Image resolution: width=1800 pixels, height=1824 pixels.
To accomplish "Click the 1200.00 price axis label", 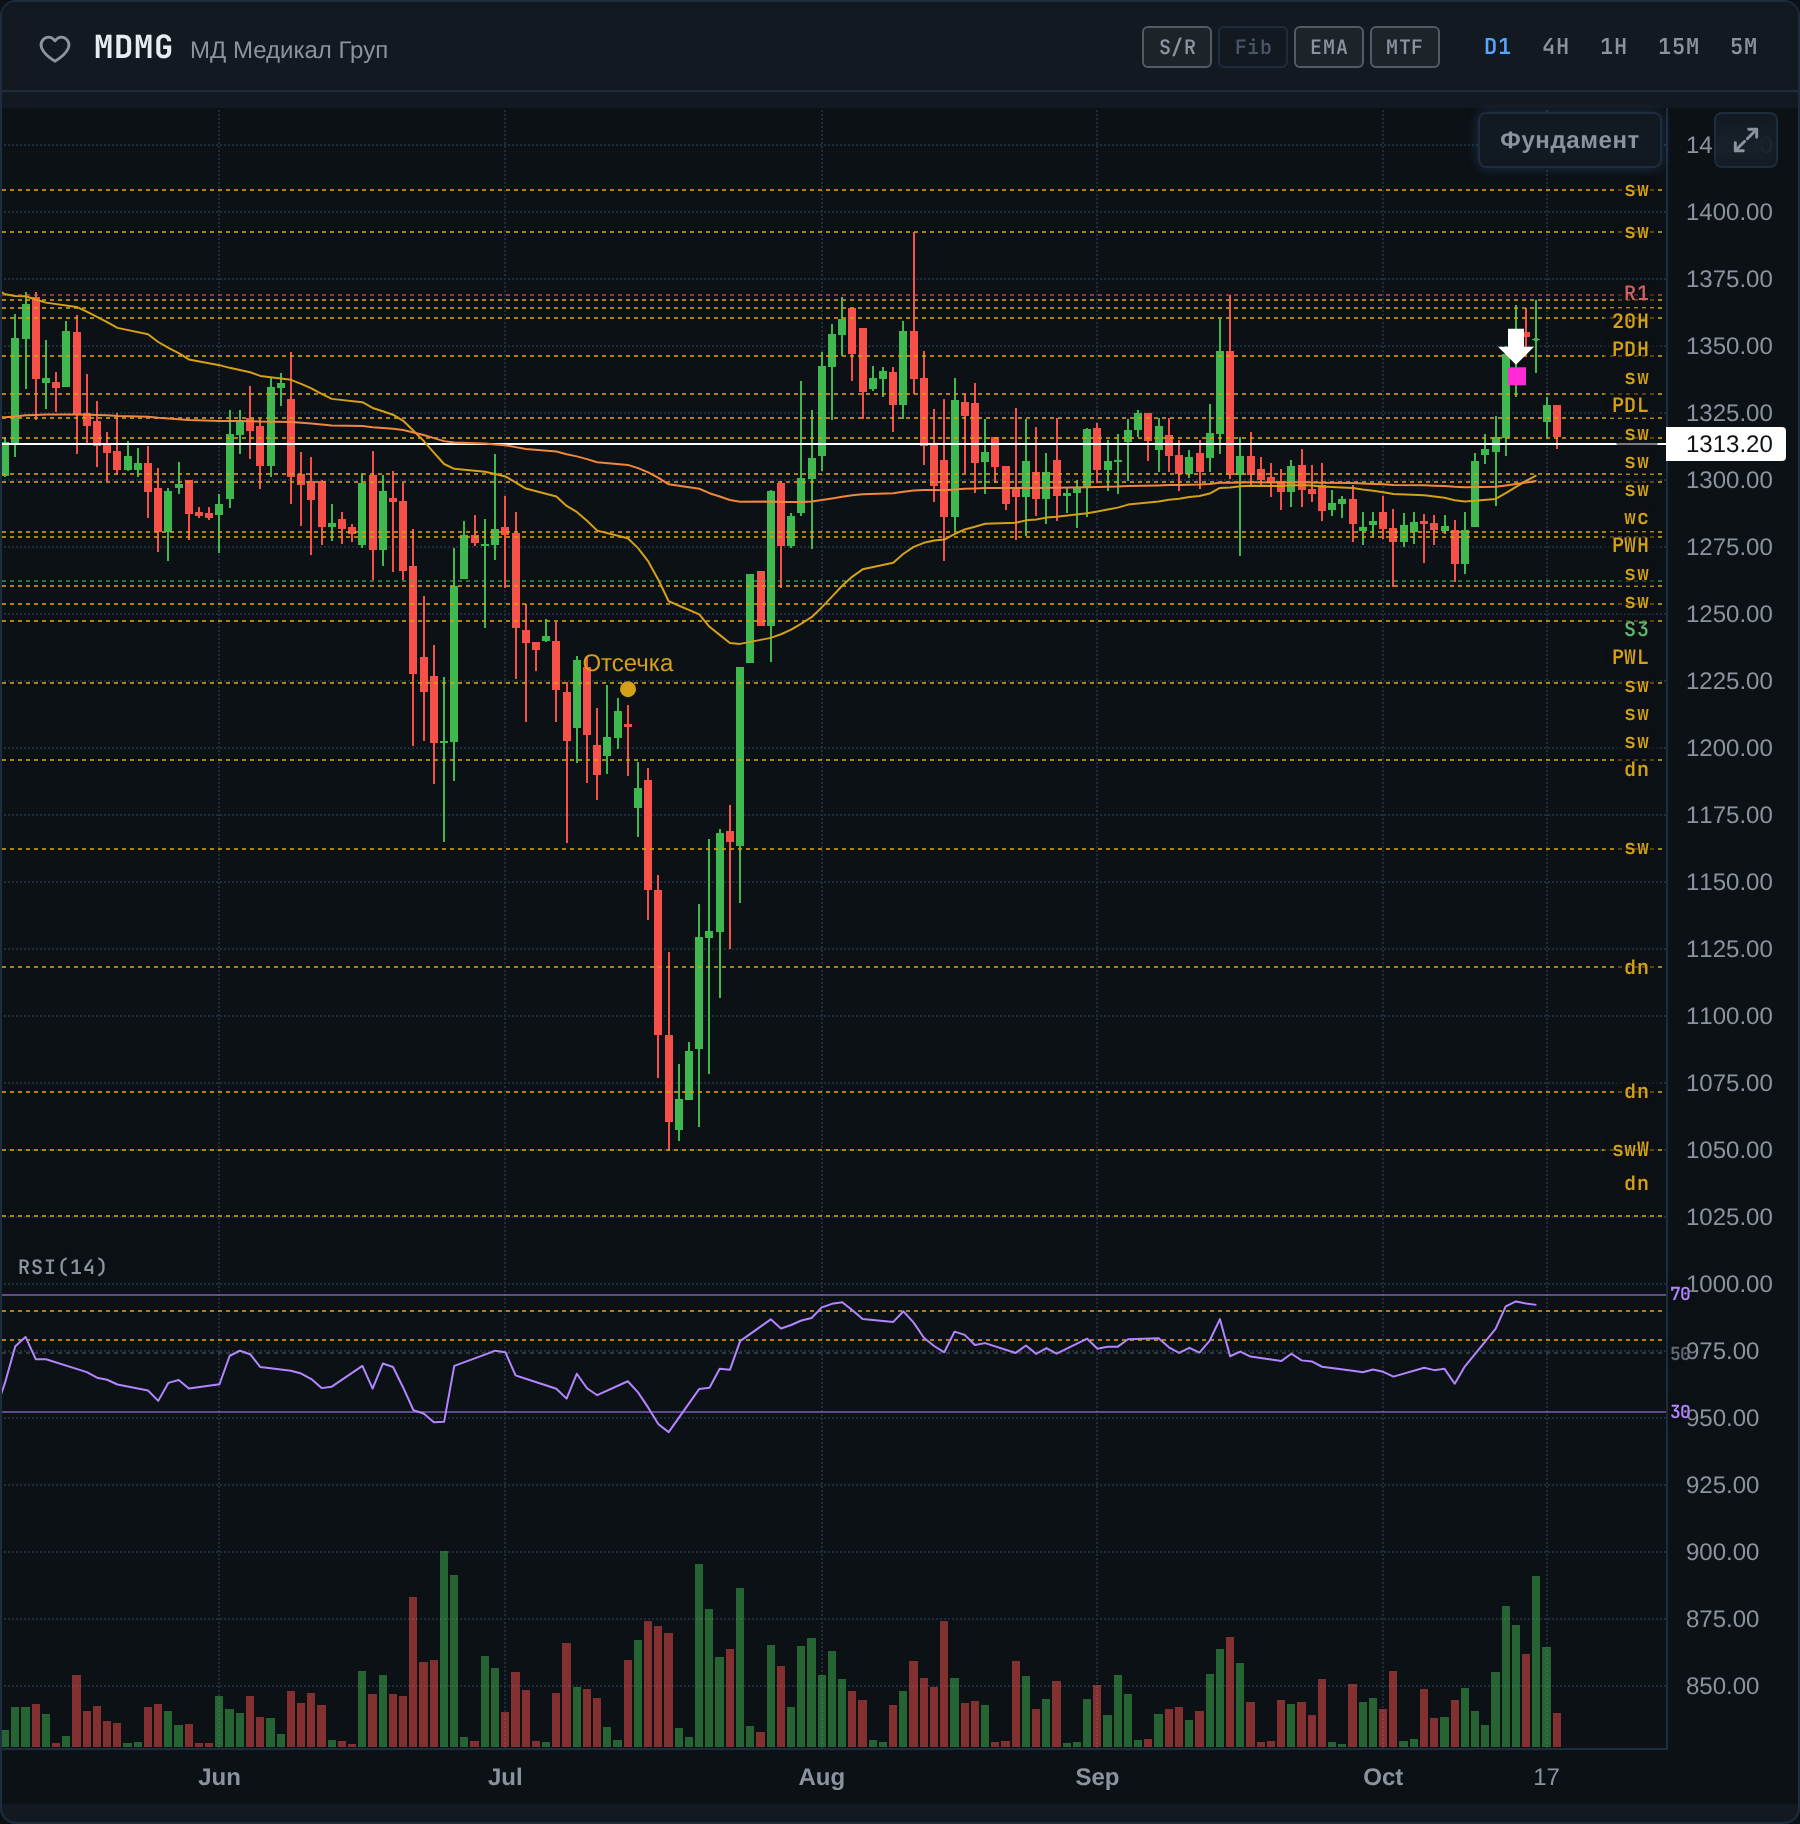I will (x=1728, y=748).
